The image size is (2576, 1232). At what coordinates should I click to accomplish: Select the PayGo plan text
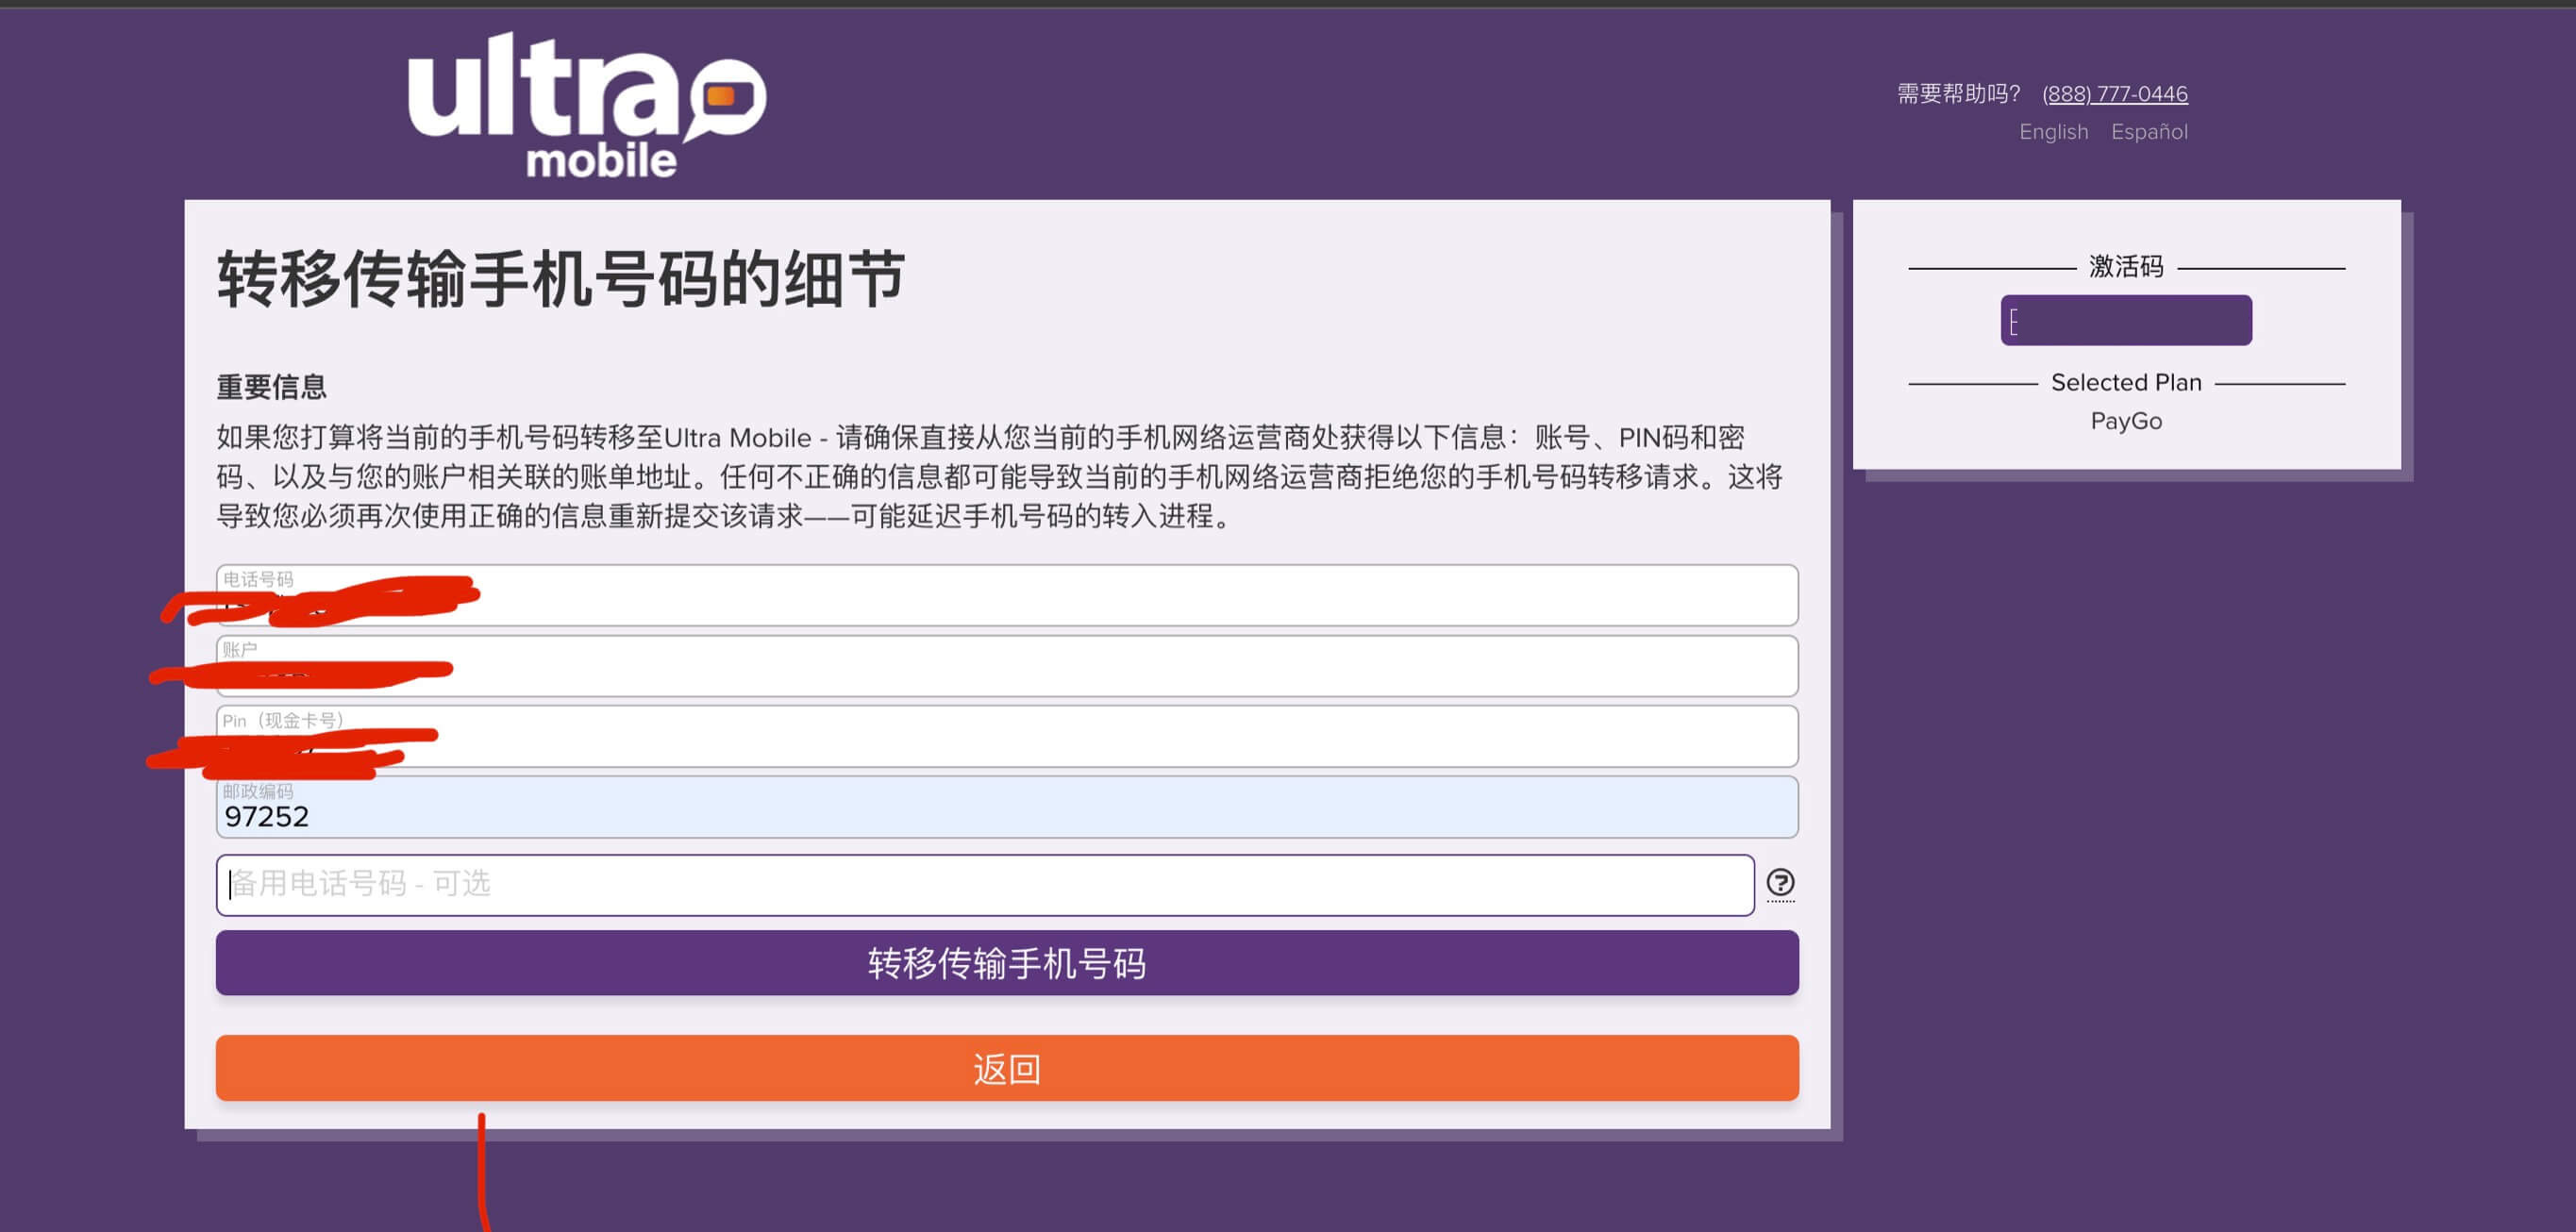[2126, 421]
